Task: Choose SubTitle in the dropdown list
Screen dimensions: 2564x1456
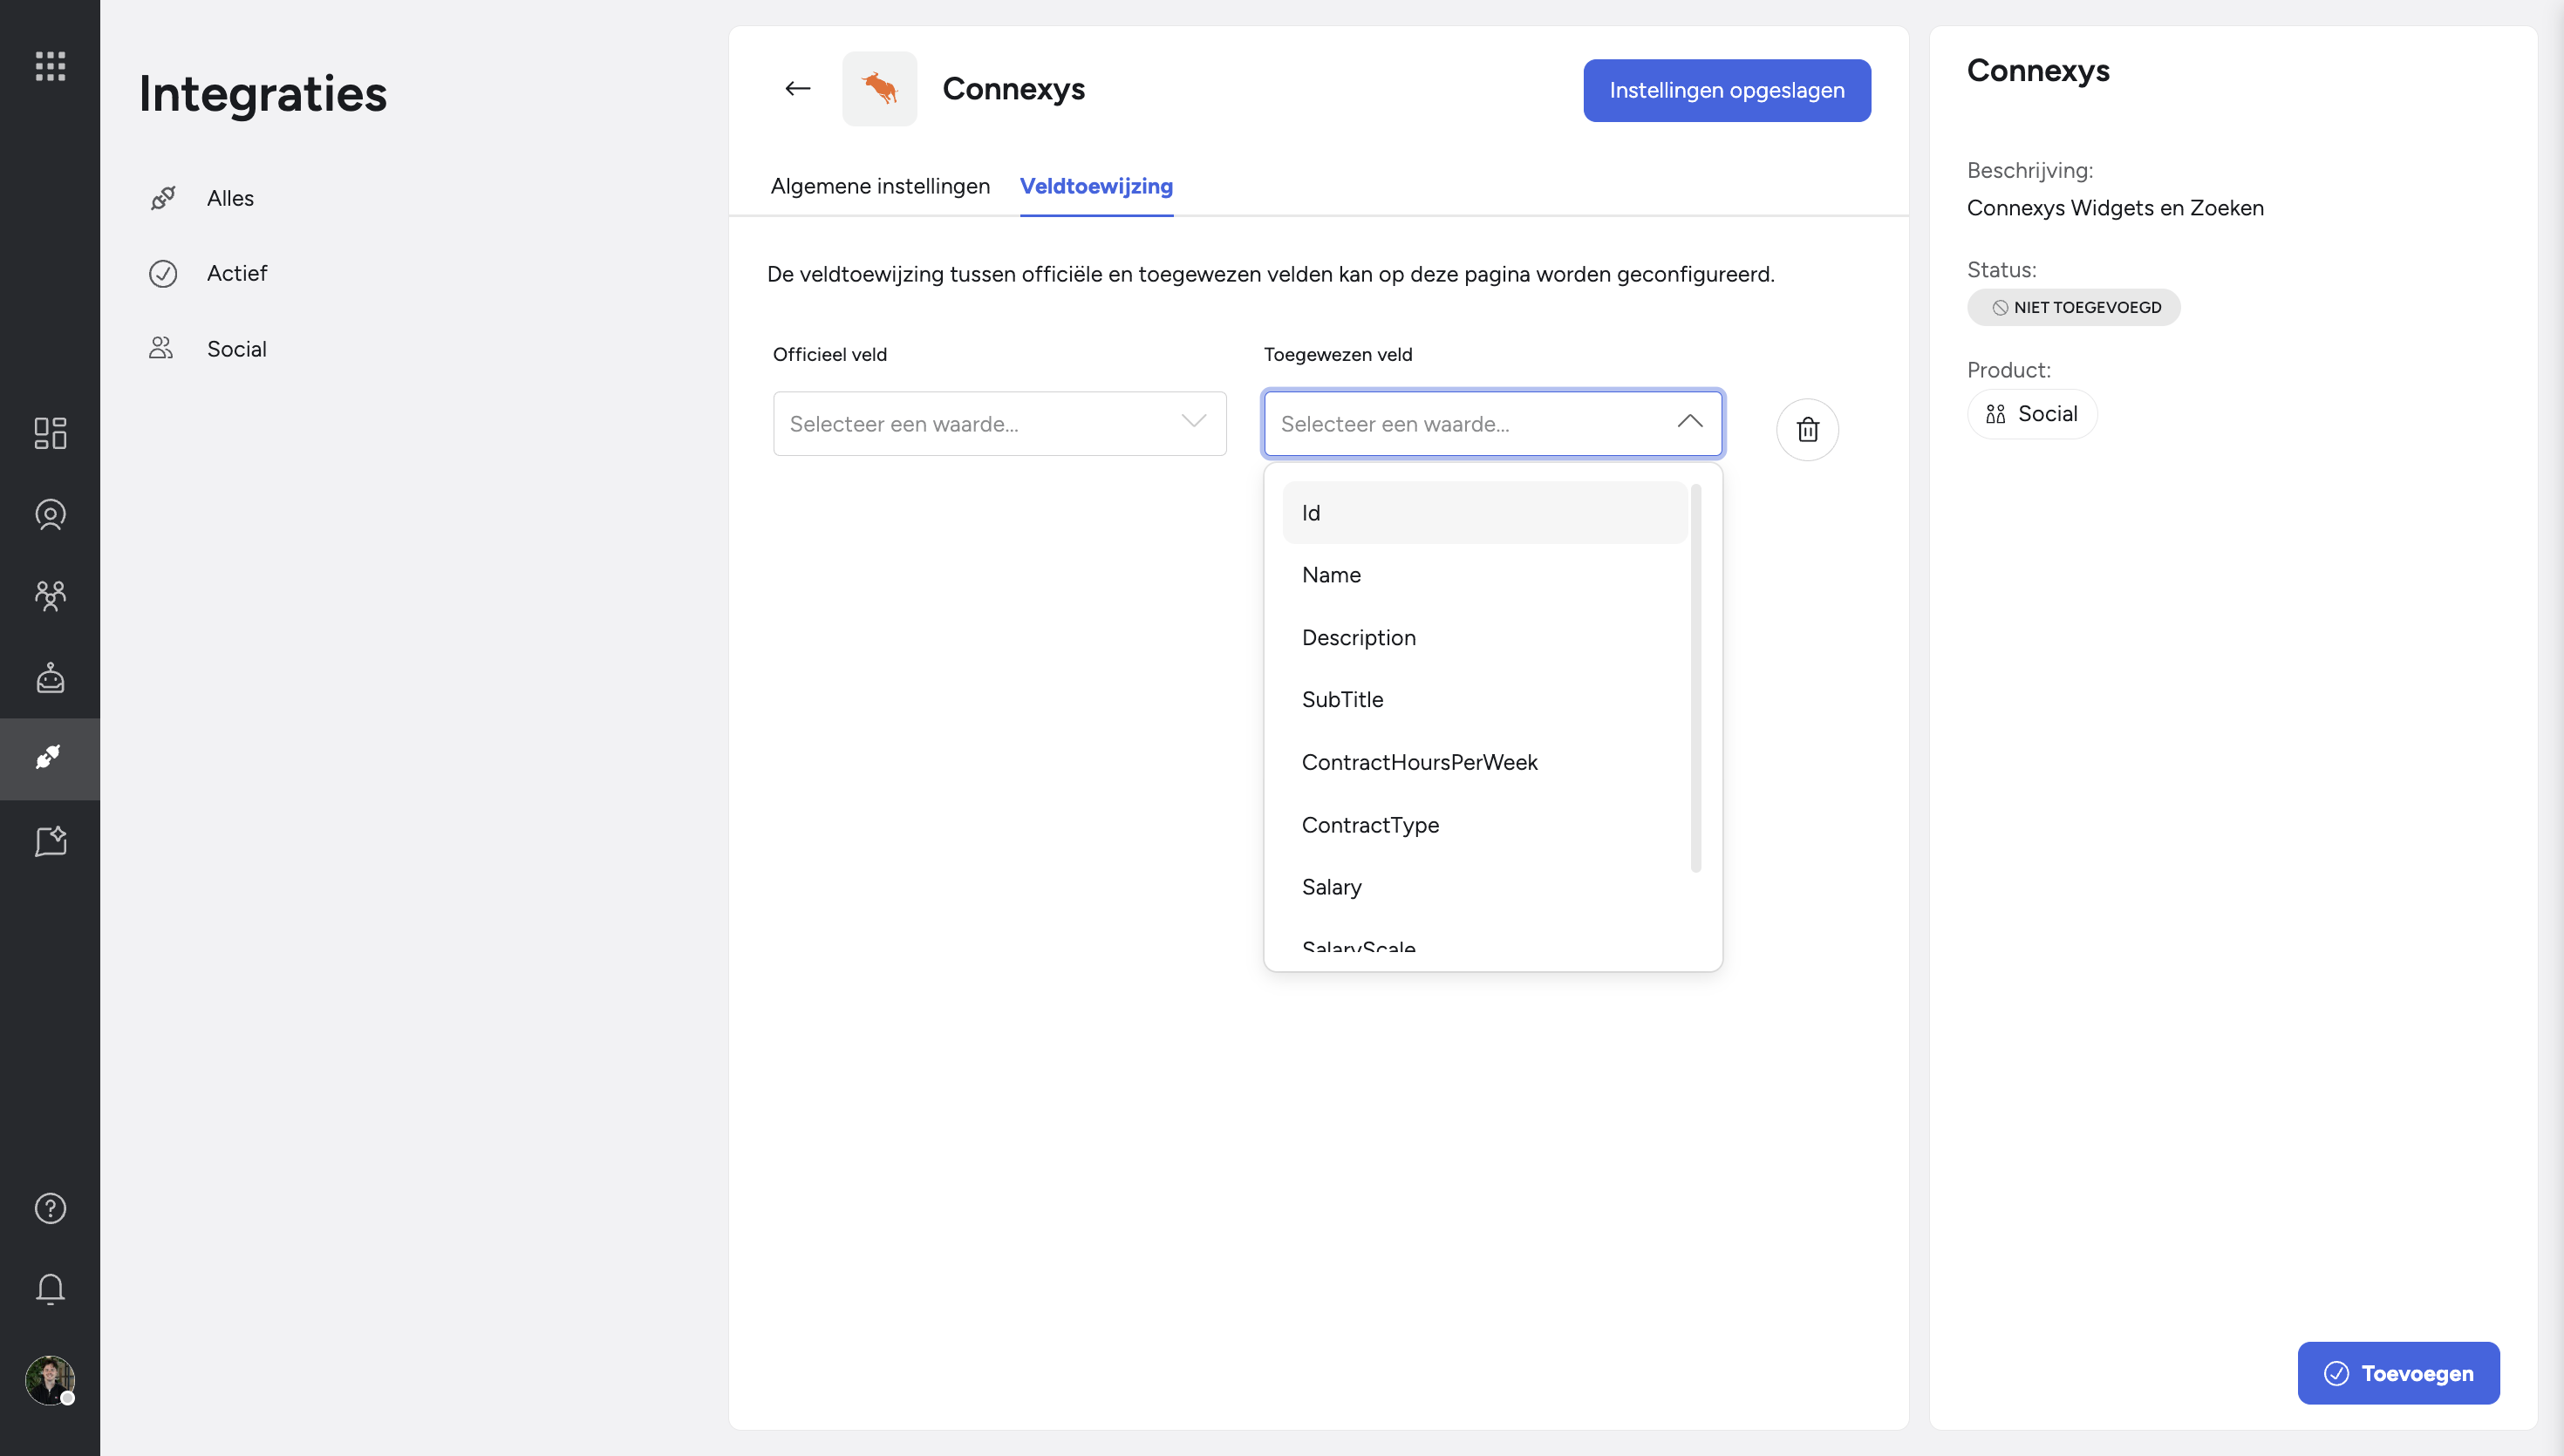Action: point(1484,700)
